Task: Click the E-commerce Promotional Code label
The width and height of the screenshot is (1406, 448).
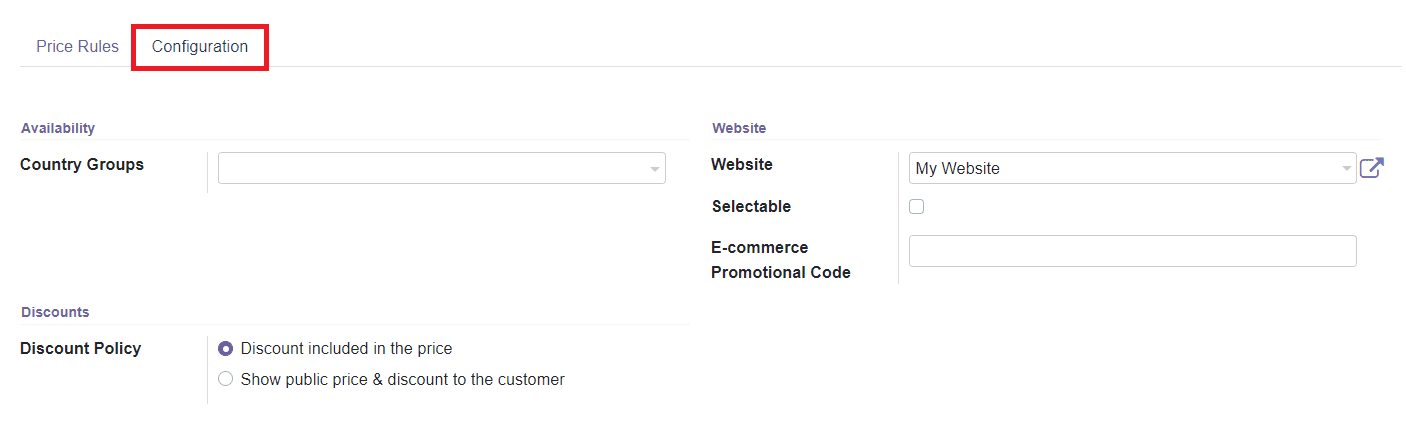Action: click(780, 260)
